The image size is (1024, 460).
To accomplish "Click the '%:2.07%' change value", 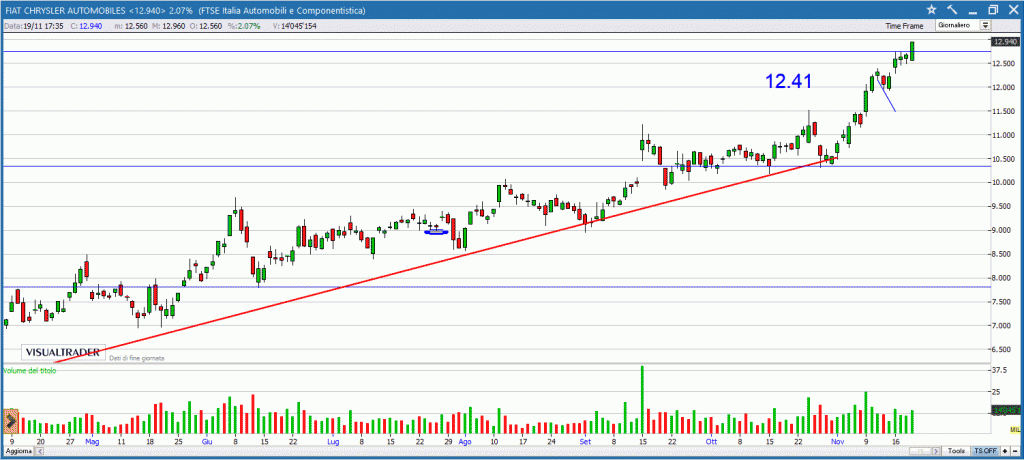I will click(x=245, y=26).
